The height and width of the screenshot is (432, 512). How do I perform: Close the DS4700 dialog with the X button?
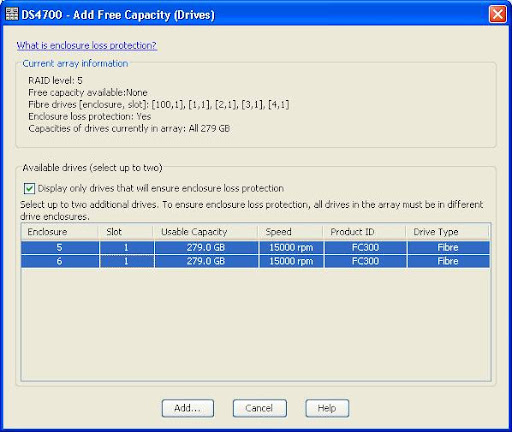tap(498, 15)
